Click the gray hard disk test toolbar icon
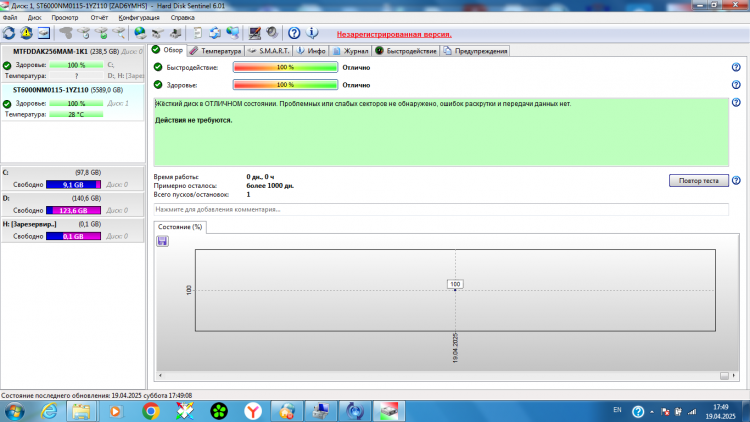The image size is (750, 422). [x=66, y=33]
